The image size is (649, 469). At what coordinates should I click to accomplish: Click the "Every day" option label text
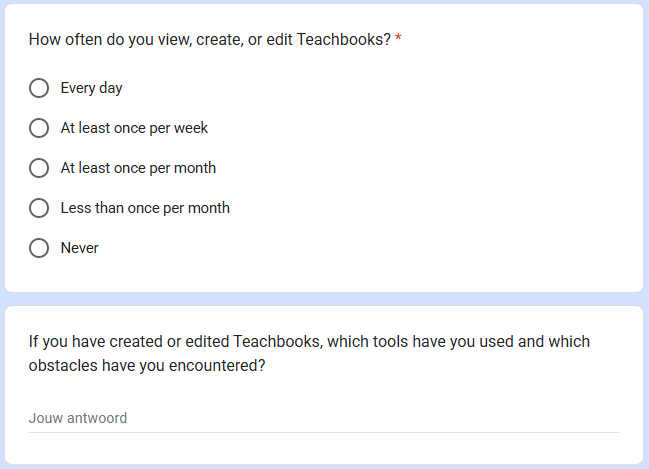pyautogui.click(x=91, y=88)
